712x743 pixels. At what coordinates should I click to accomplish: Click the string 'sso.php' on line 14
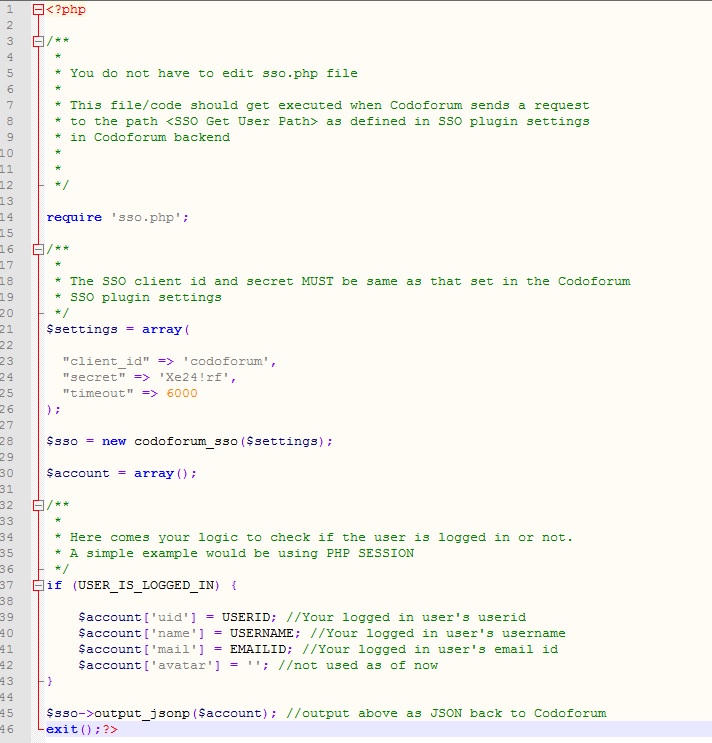click(146, 217)
